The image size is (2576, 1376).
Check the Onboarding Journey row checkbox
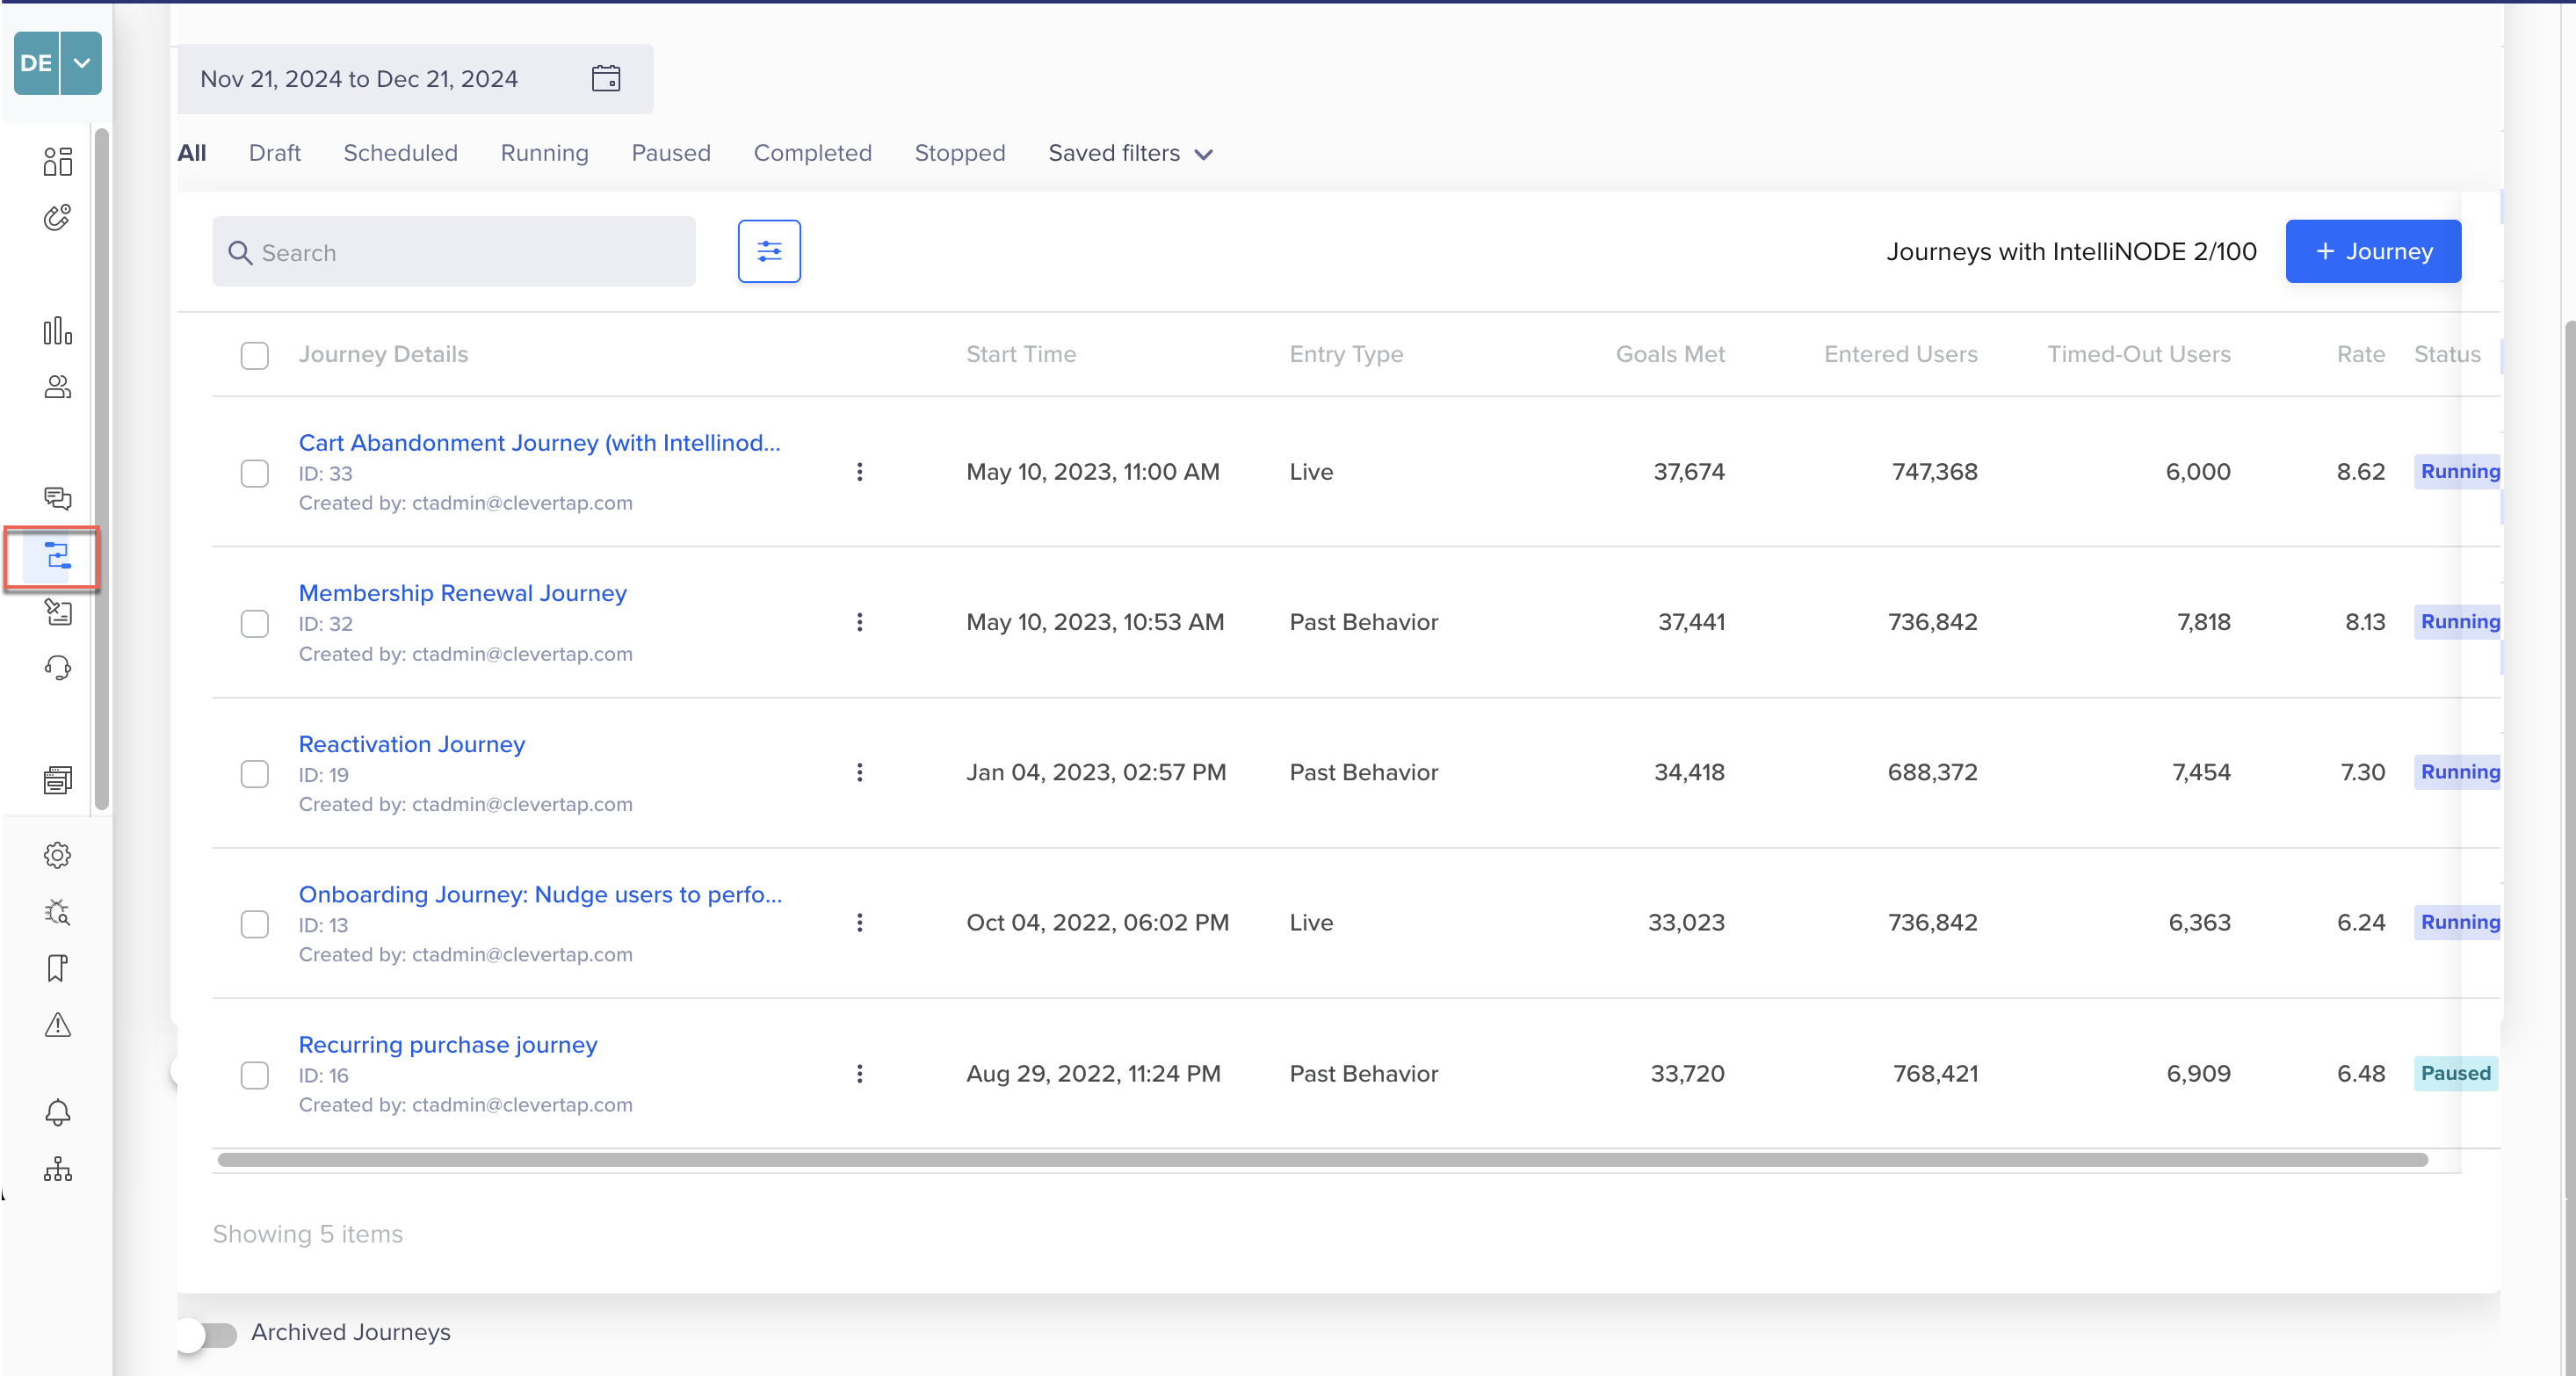255,924
